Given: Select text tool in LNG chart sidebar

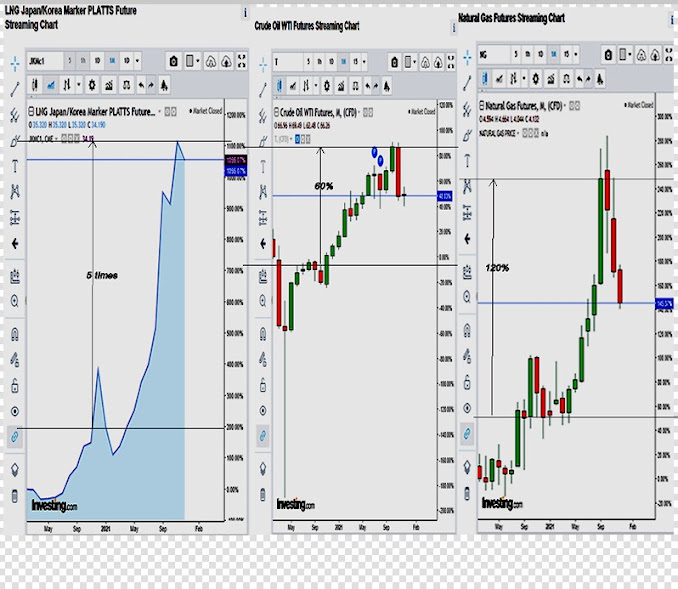Looking at the screenshot, I should pyautogui.click(x=15, y=166).
